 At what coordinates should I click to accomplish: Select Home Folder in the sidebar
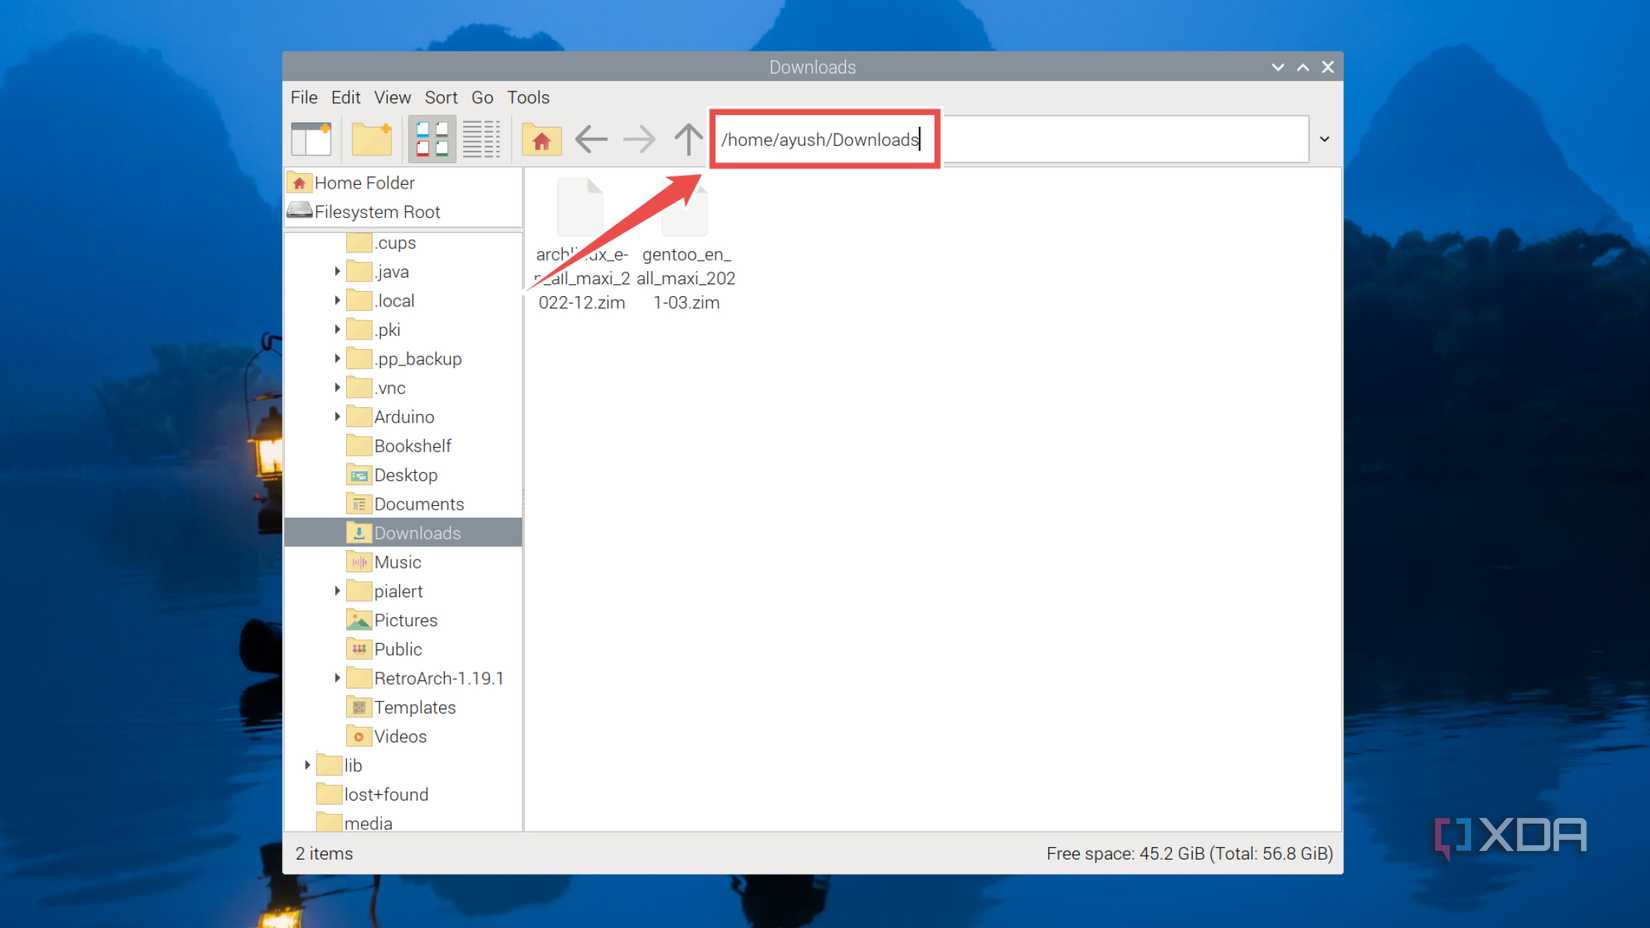pos(362,182)
